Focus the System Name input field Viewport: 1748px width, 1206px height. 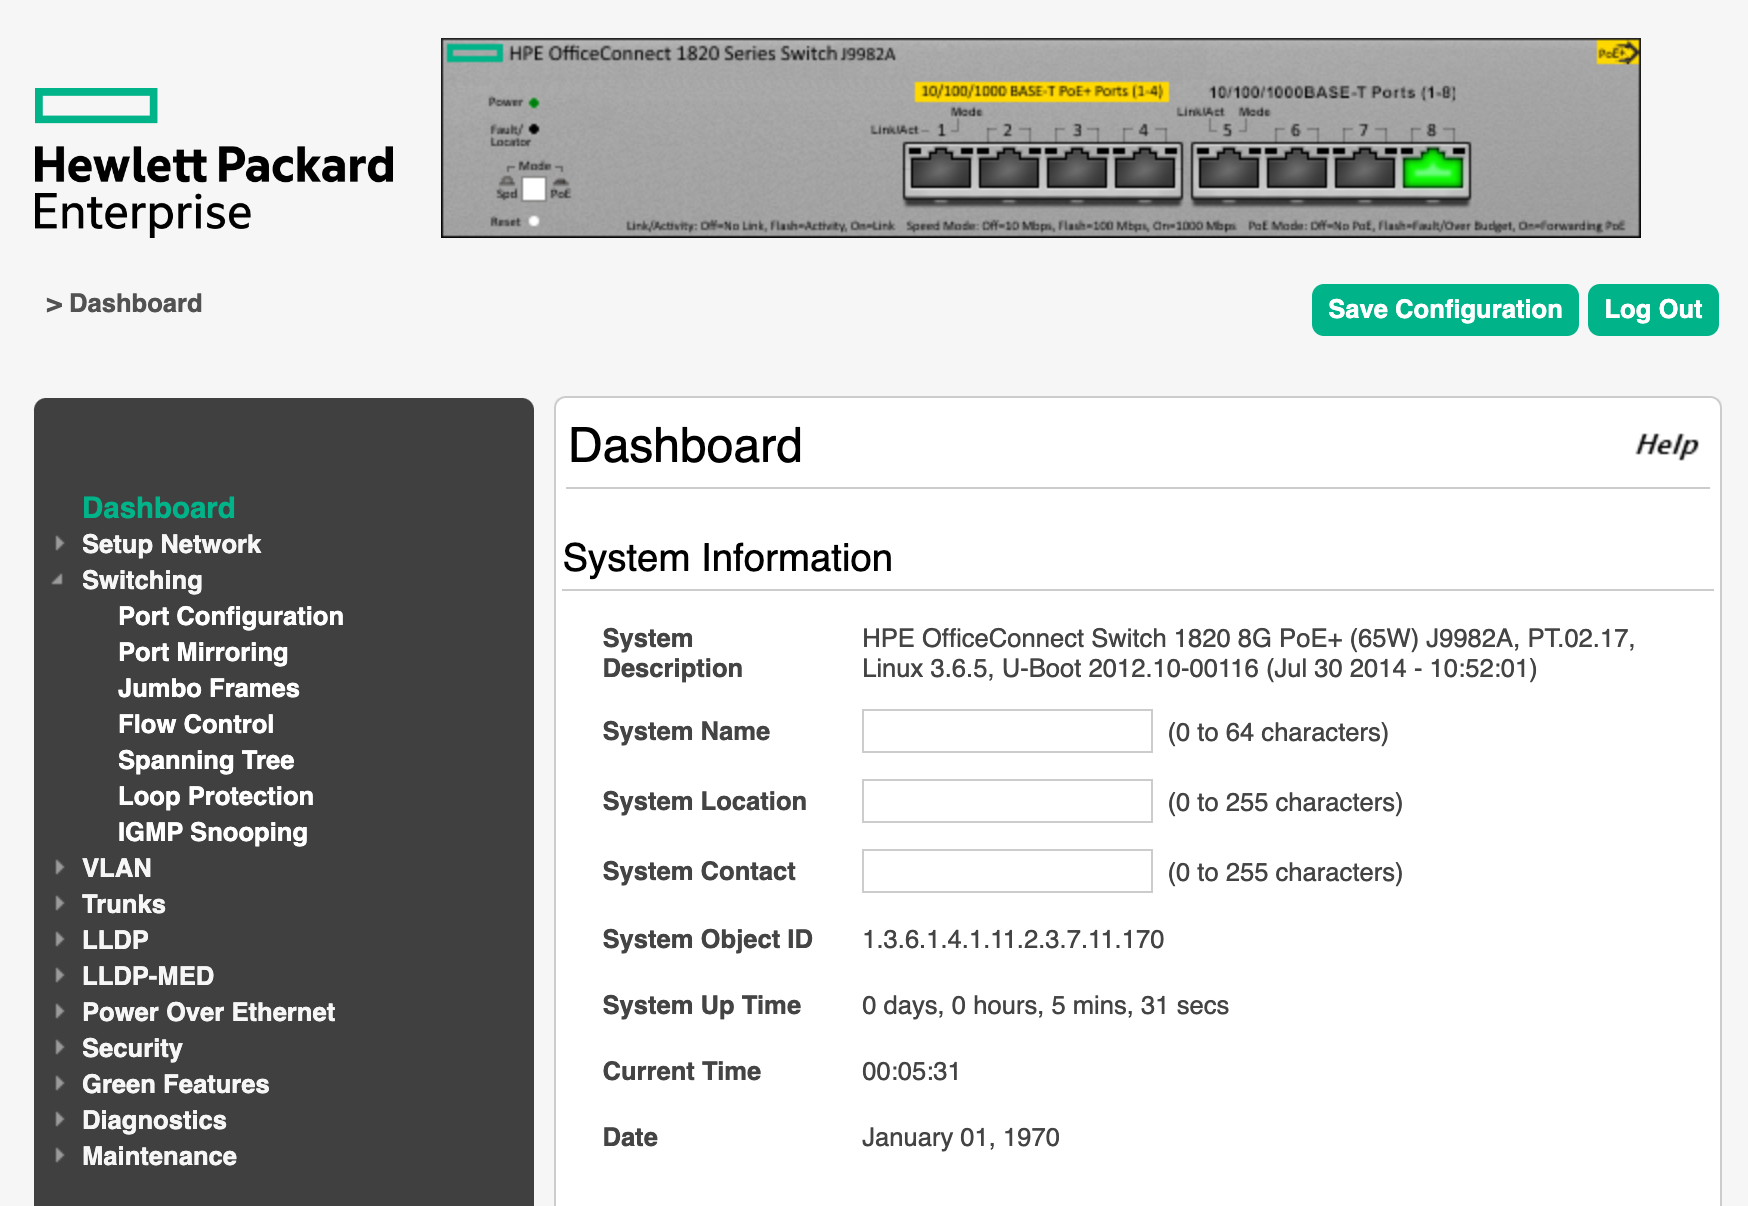(1007, 731)
